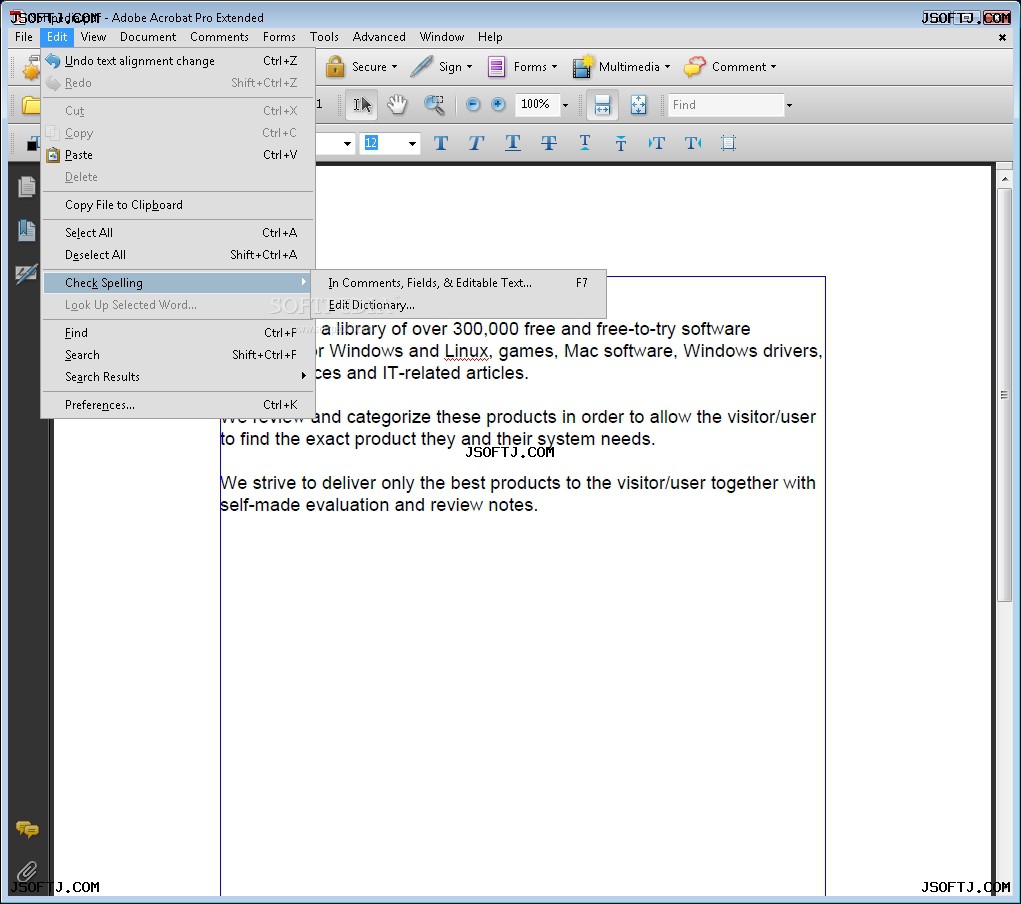Open the font size 12 dropdown

[412, 143]
